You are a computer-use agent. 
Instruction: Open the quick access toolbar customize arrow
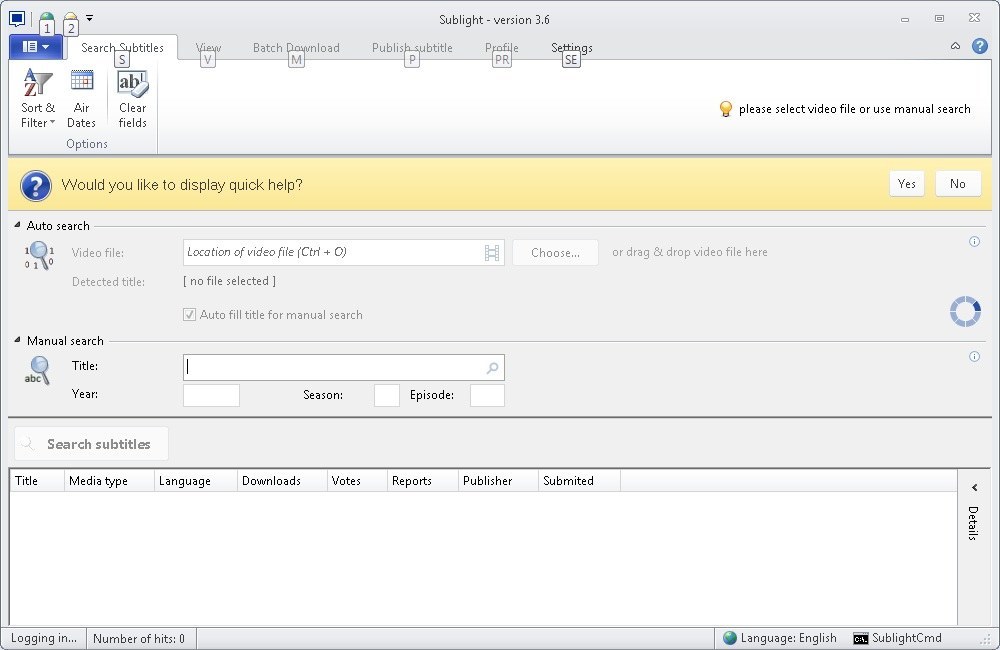(x=89, y=18)
